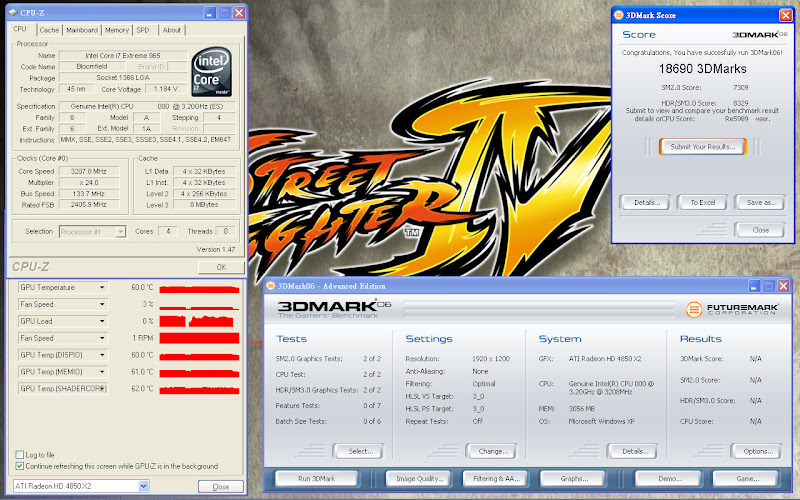This screenshot has width=800, height=500.
Task: Click the 3DMark06 Advanced Edition title icon
Action: point(270,286)
